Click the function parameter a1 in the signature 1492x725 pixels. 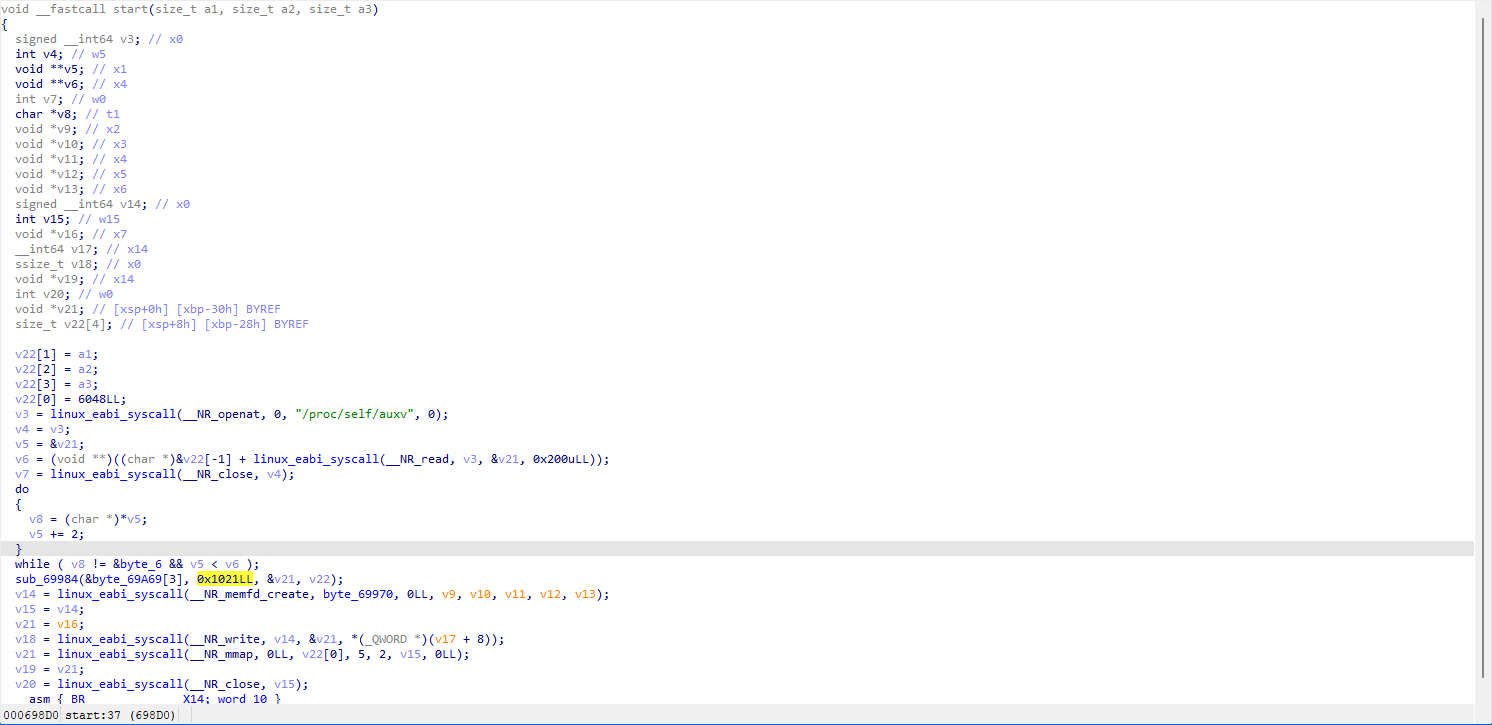click(x=205, y=8)
